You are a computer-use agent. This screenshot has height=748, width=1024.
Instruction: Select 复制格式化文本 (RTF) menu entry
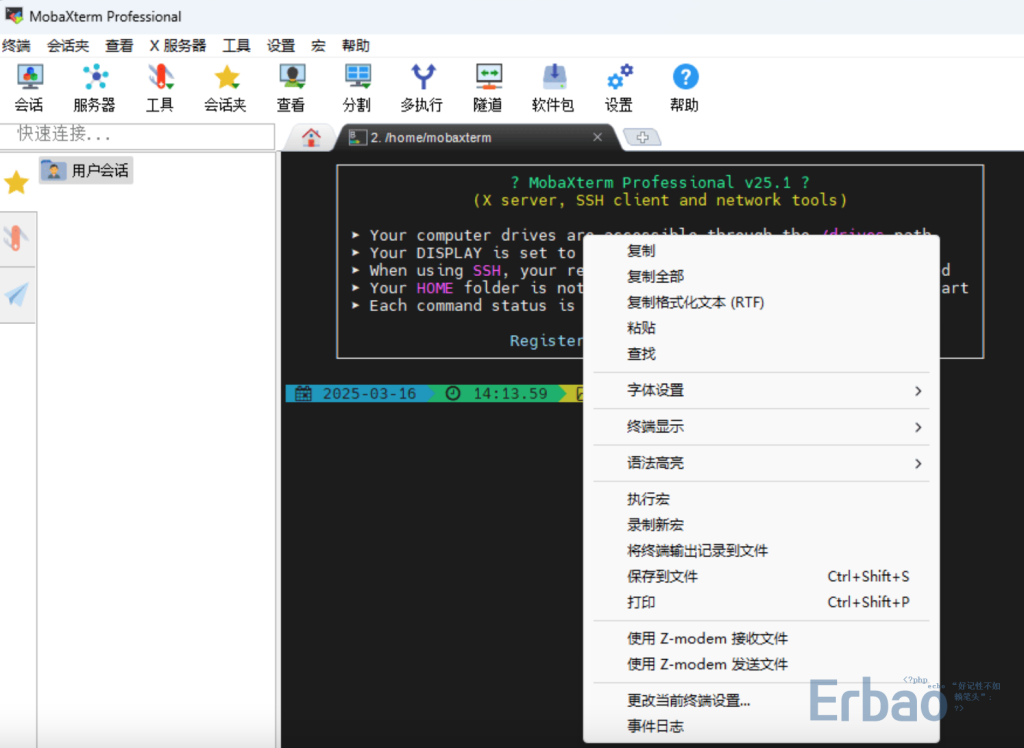761,302
